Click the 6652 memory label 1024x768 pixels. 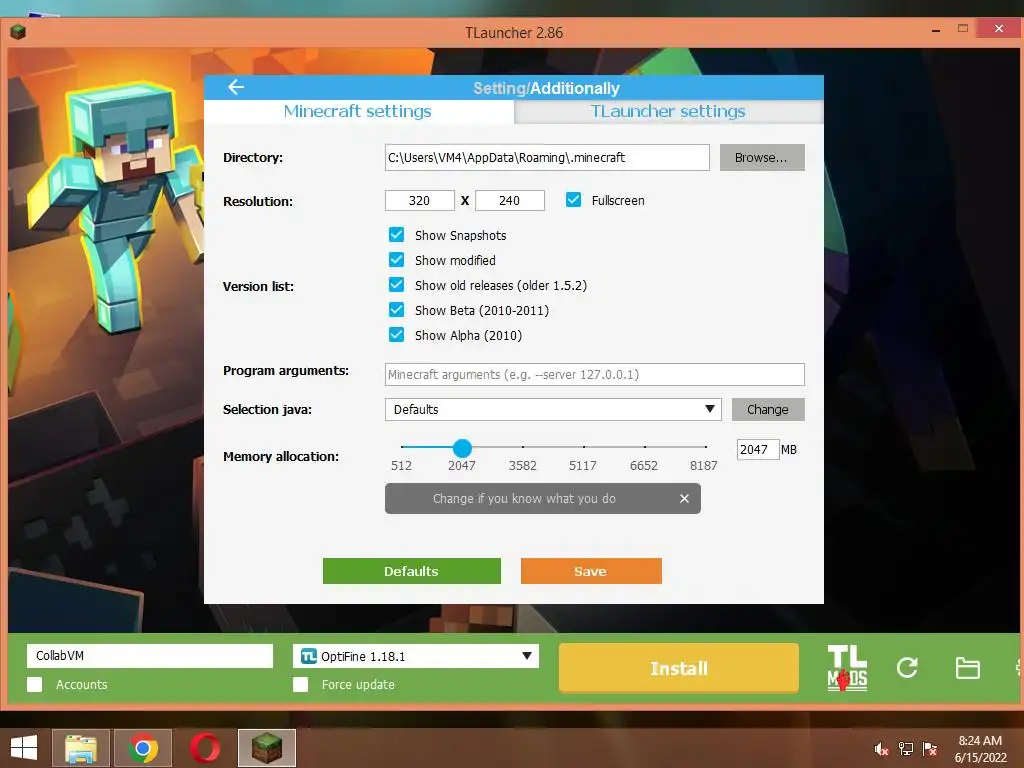(643, 466)
